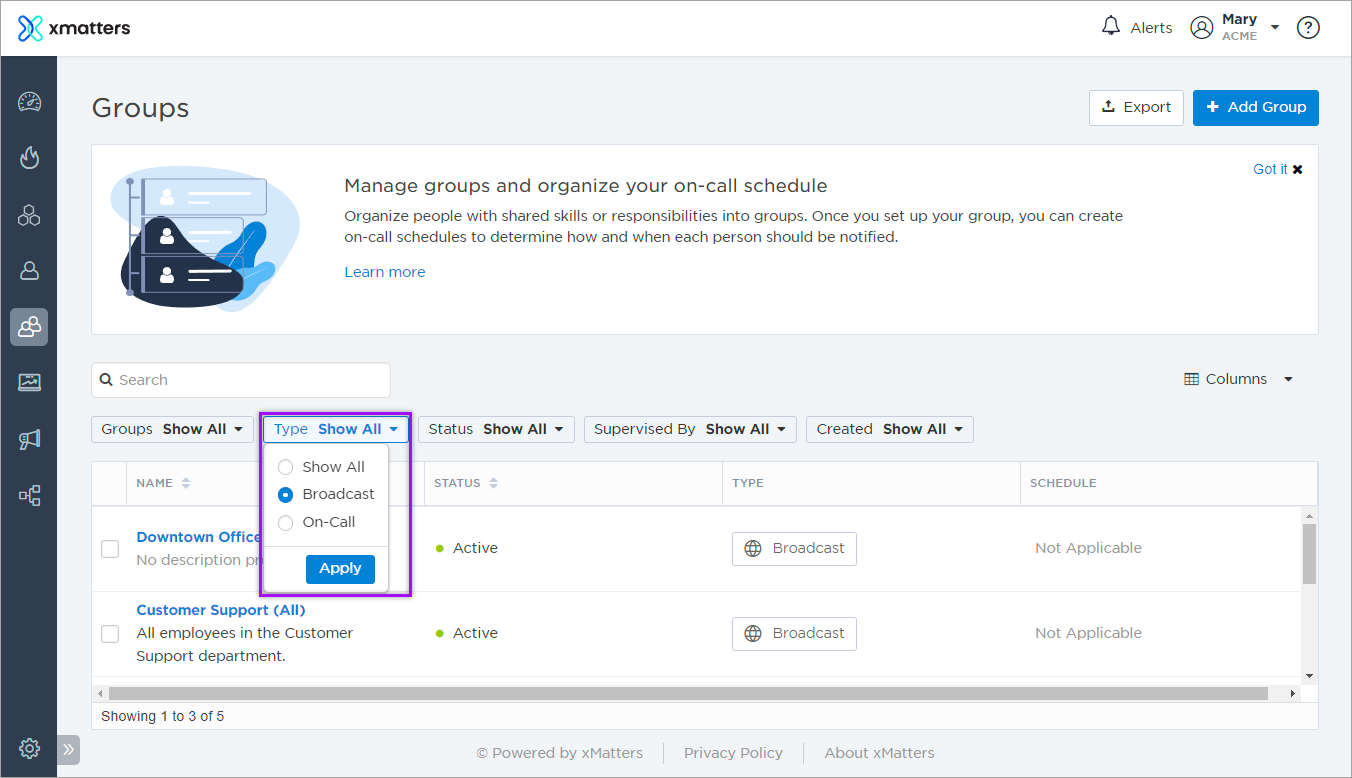Open the Customer Support (All) group link

221,610
